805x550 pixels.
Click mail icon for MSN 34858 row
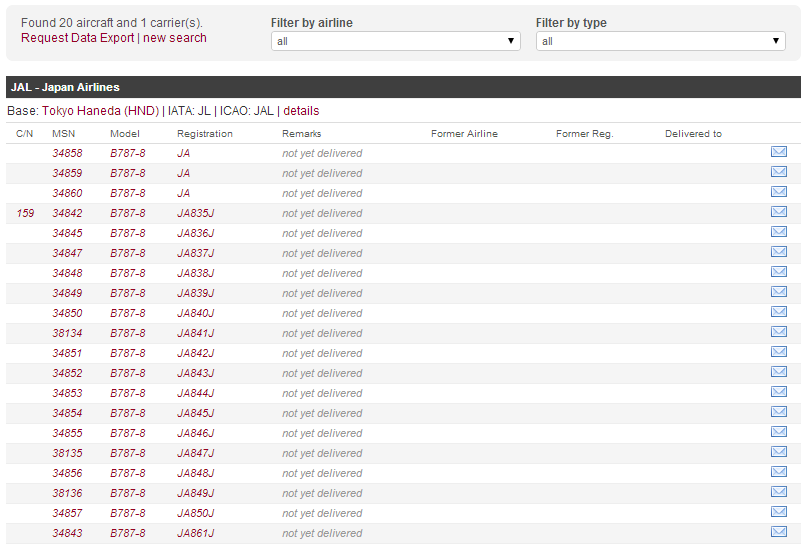coord(778,152)
